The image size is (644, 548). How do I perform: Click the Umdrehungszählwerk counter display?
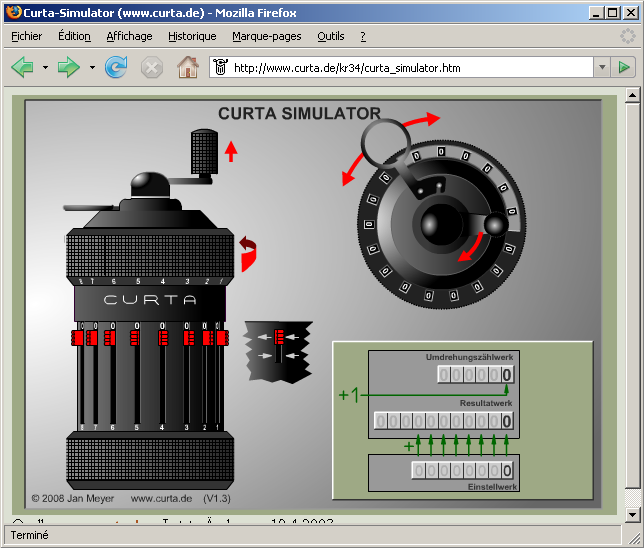pyautogui.click(x=476, y=375)
